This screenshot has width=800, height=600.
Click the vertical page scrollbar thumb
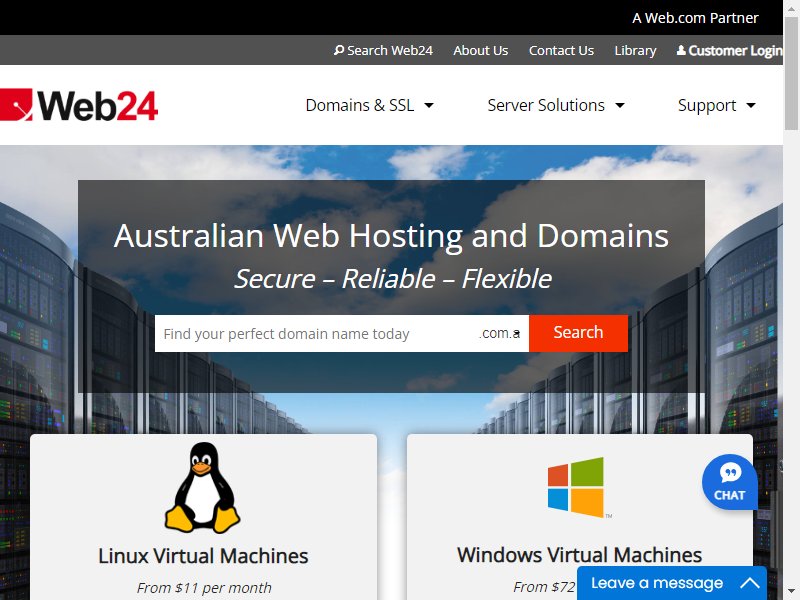pos(791,74)
